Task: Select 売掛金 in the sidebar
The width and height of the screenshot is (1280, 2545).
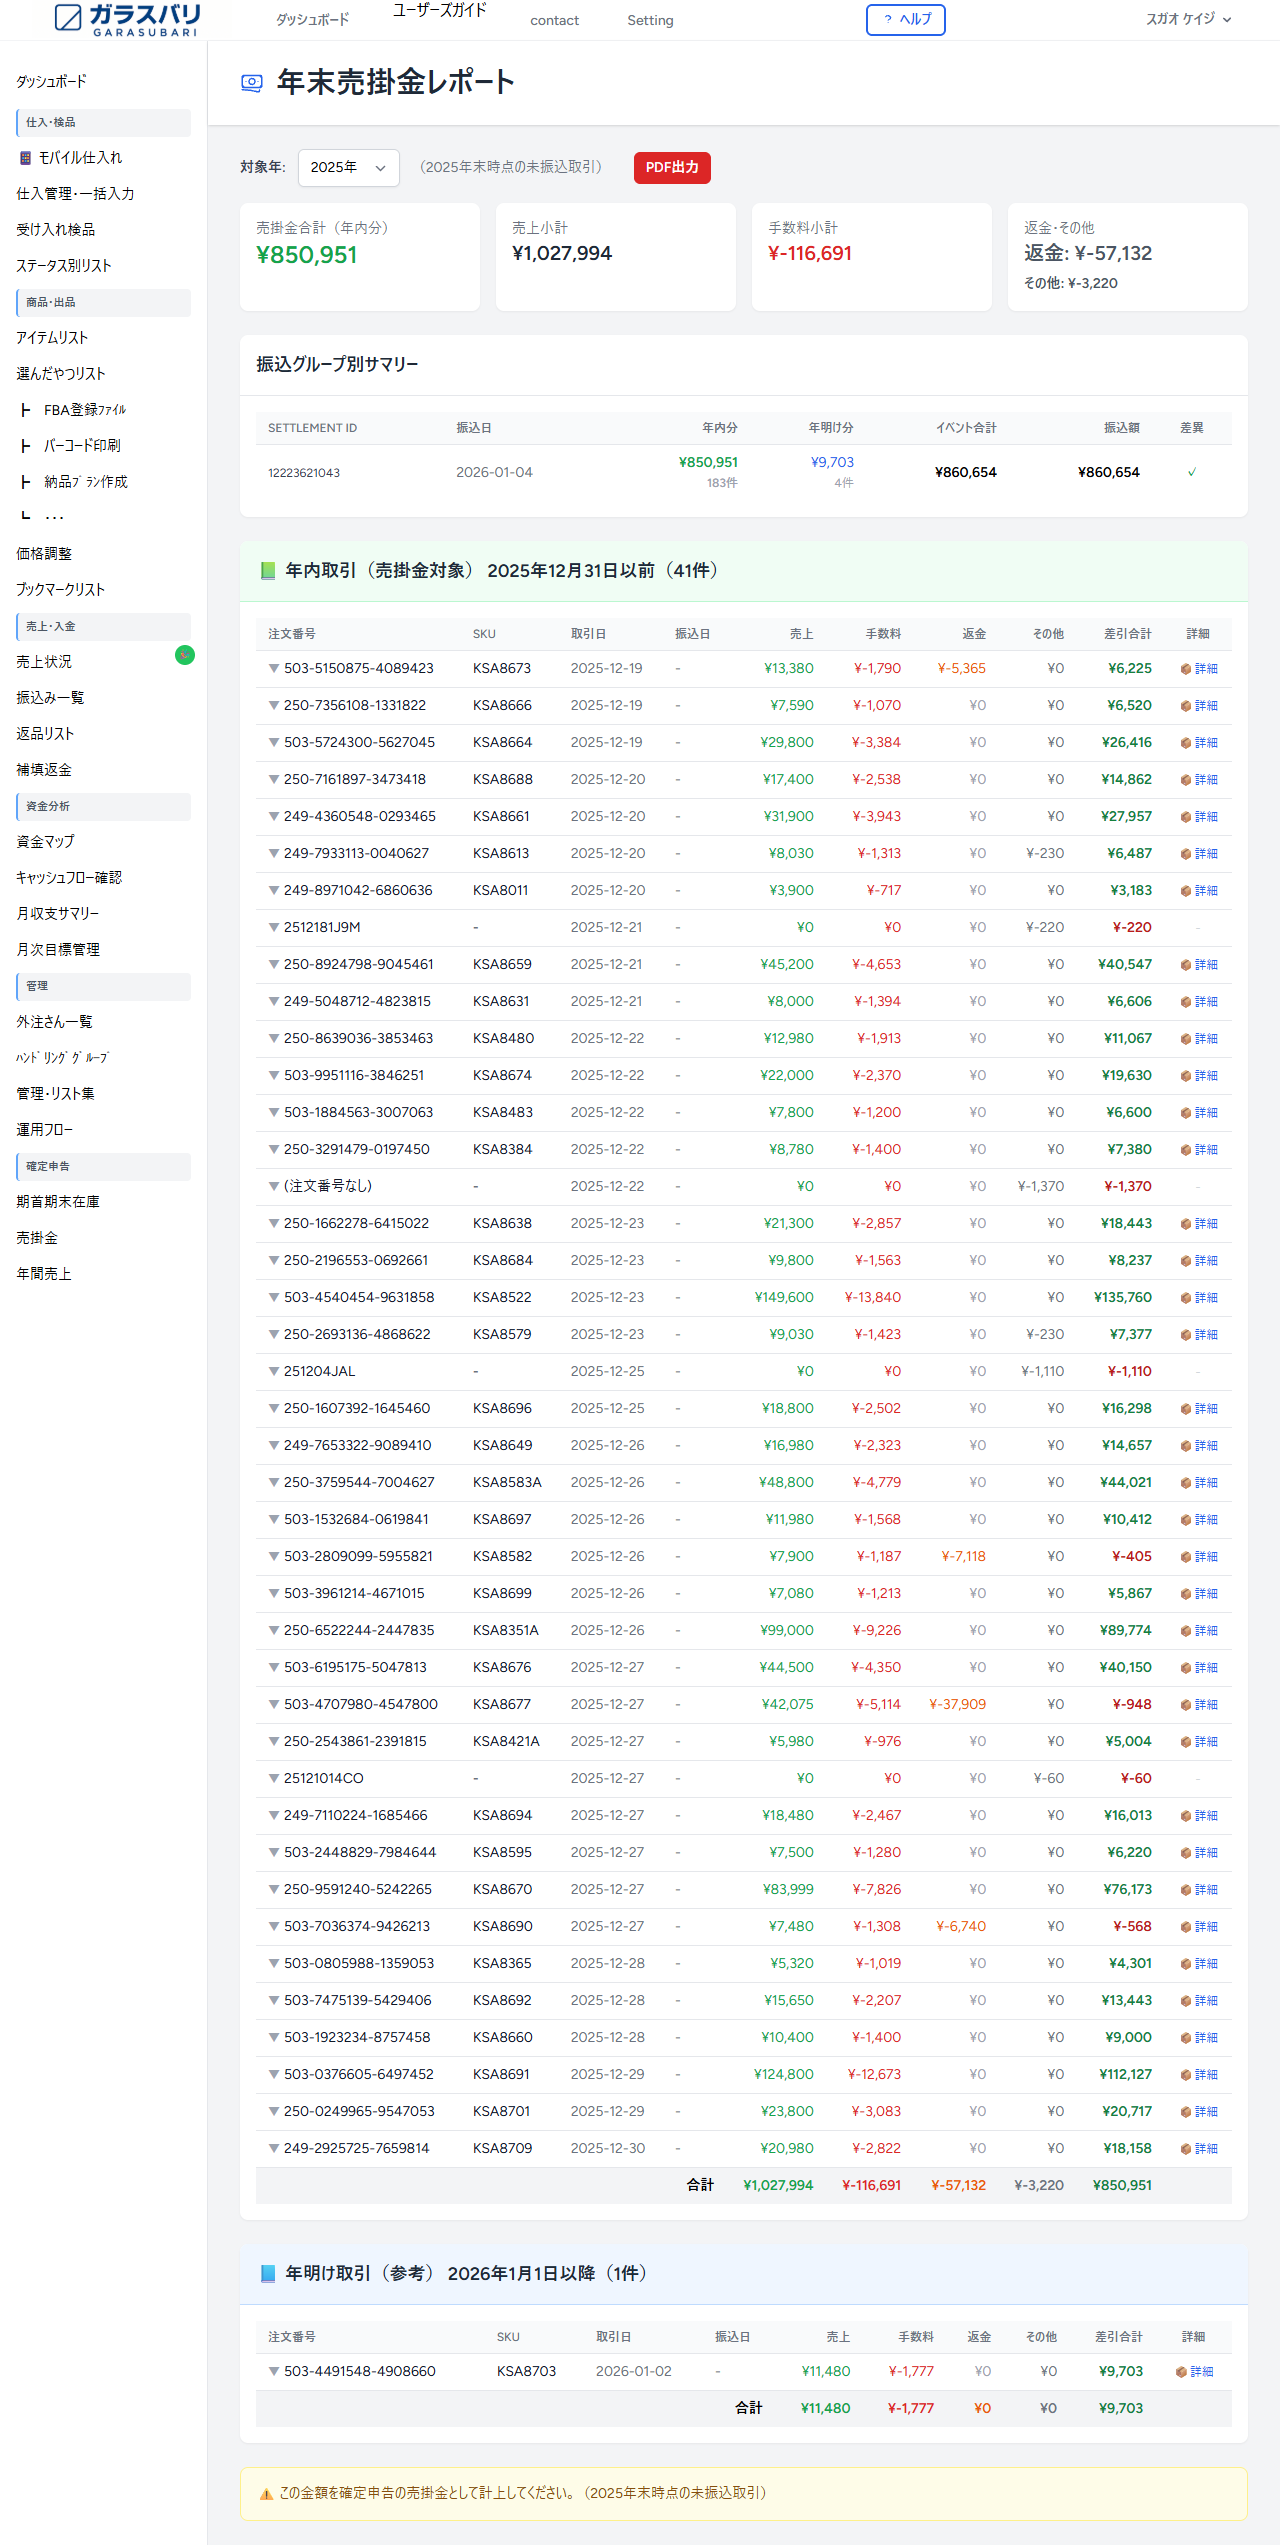Action: (37, 1238)
